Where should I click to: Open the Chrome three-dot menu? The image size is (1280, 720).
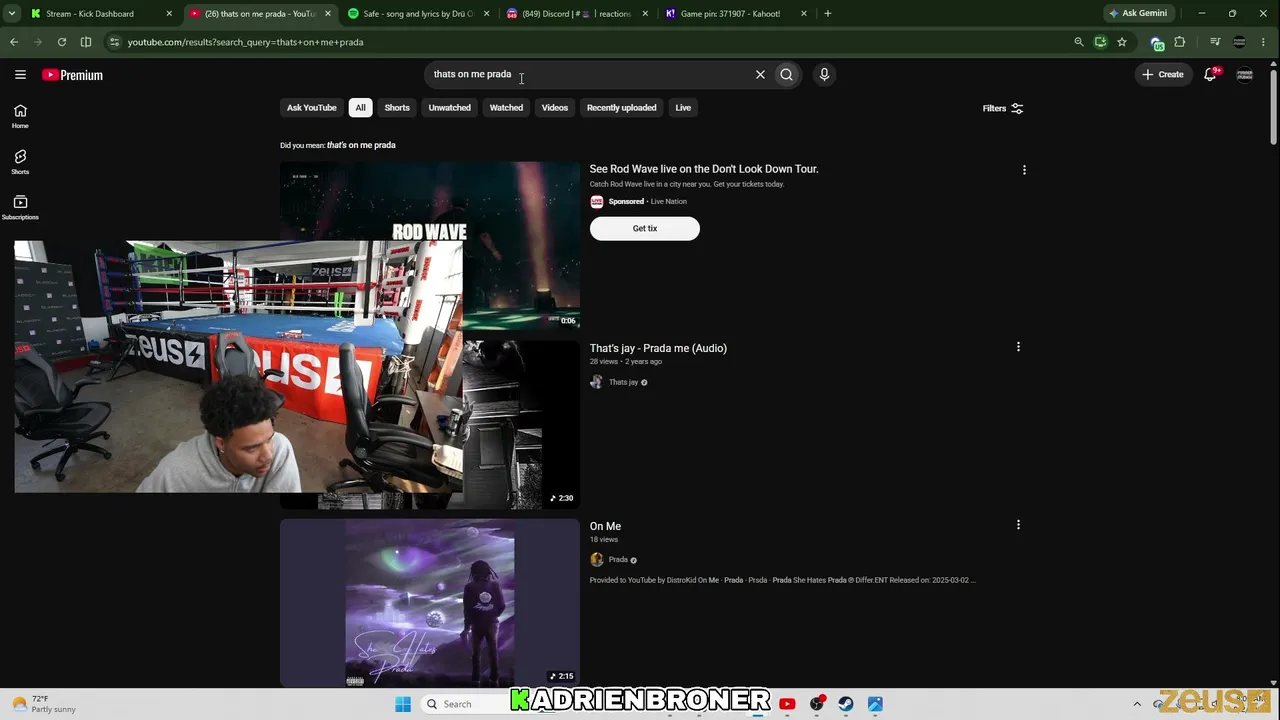pos(1264,42)
